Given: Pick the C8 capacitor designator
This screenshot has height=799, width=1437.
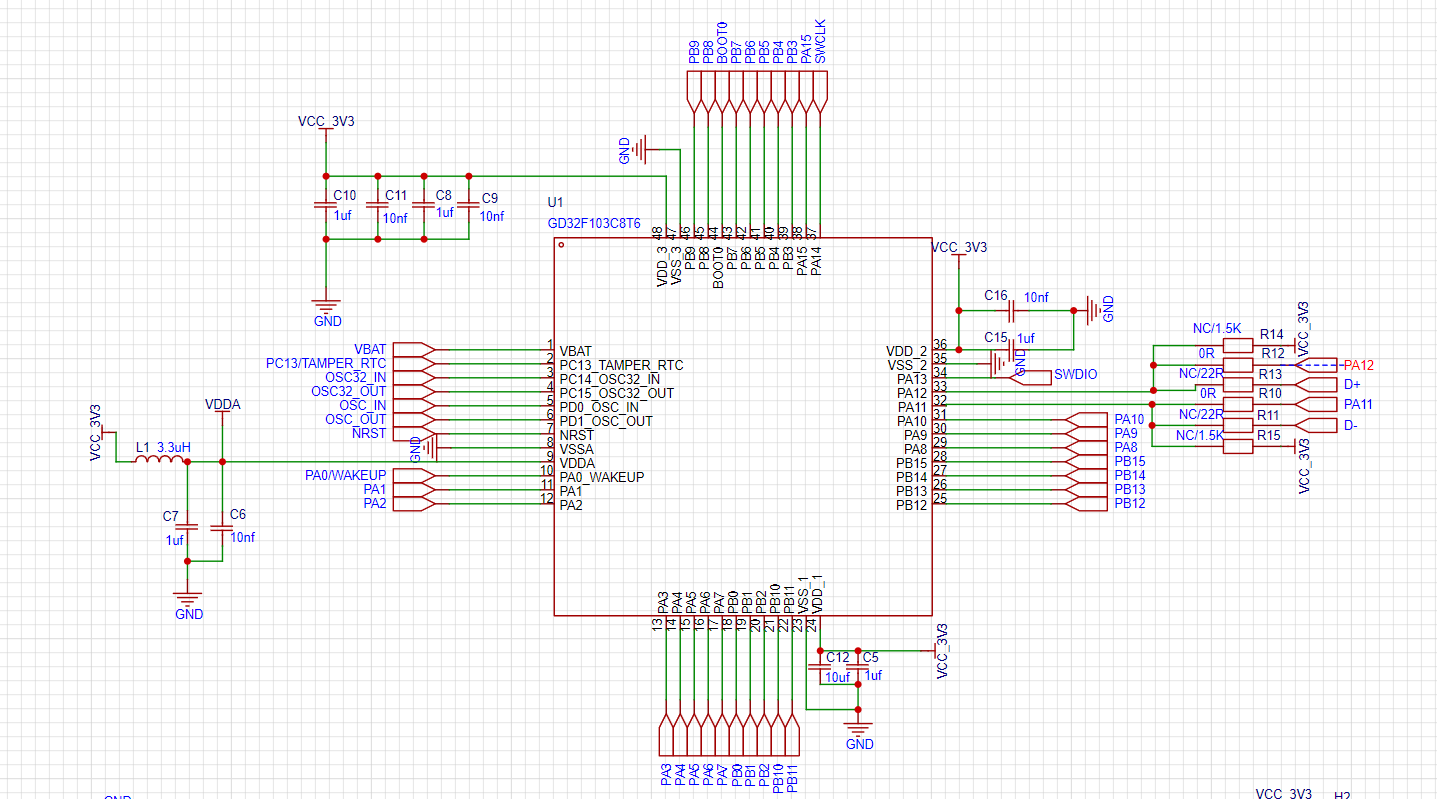Looking at the screenshot, I should [x=444, y=196].
